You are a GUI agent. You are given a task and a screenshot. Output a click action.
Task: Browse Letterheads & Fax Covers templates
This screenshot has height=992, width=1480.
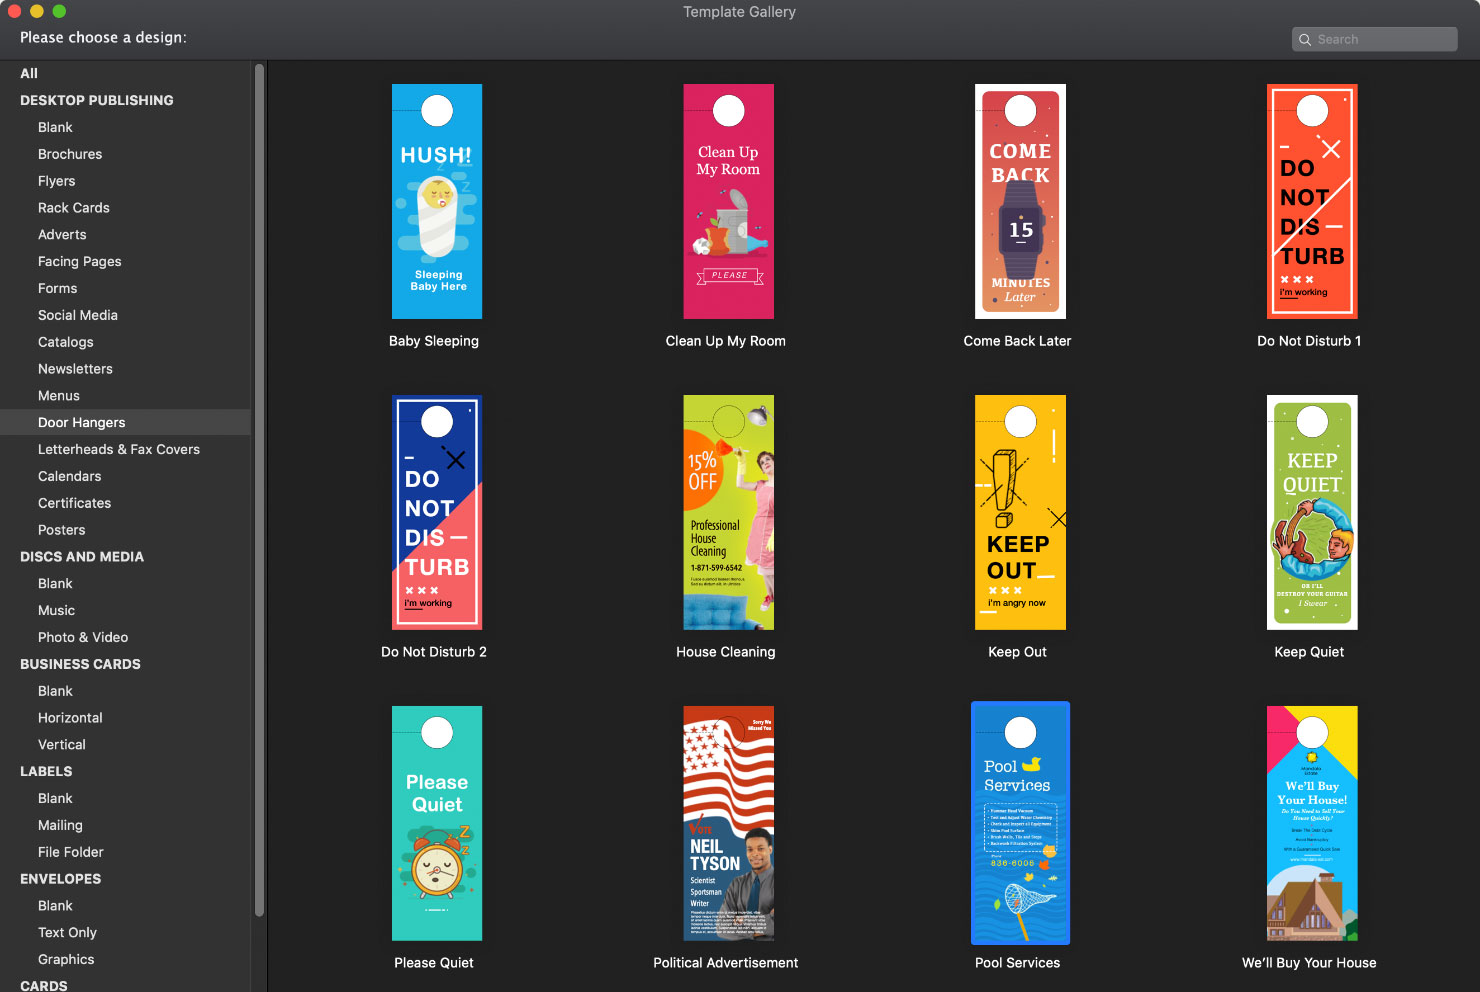point(118,449)
